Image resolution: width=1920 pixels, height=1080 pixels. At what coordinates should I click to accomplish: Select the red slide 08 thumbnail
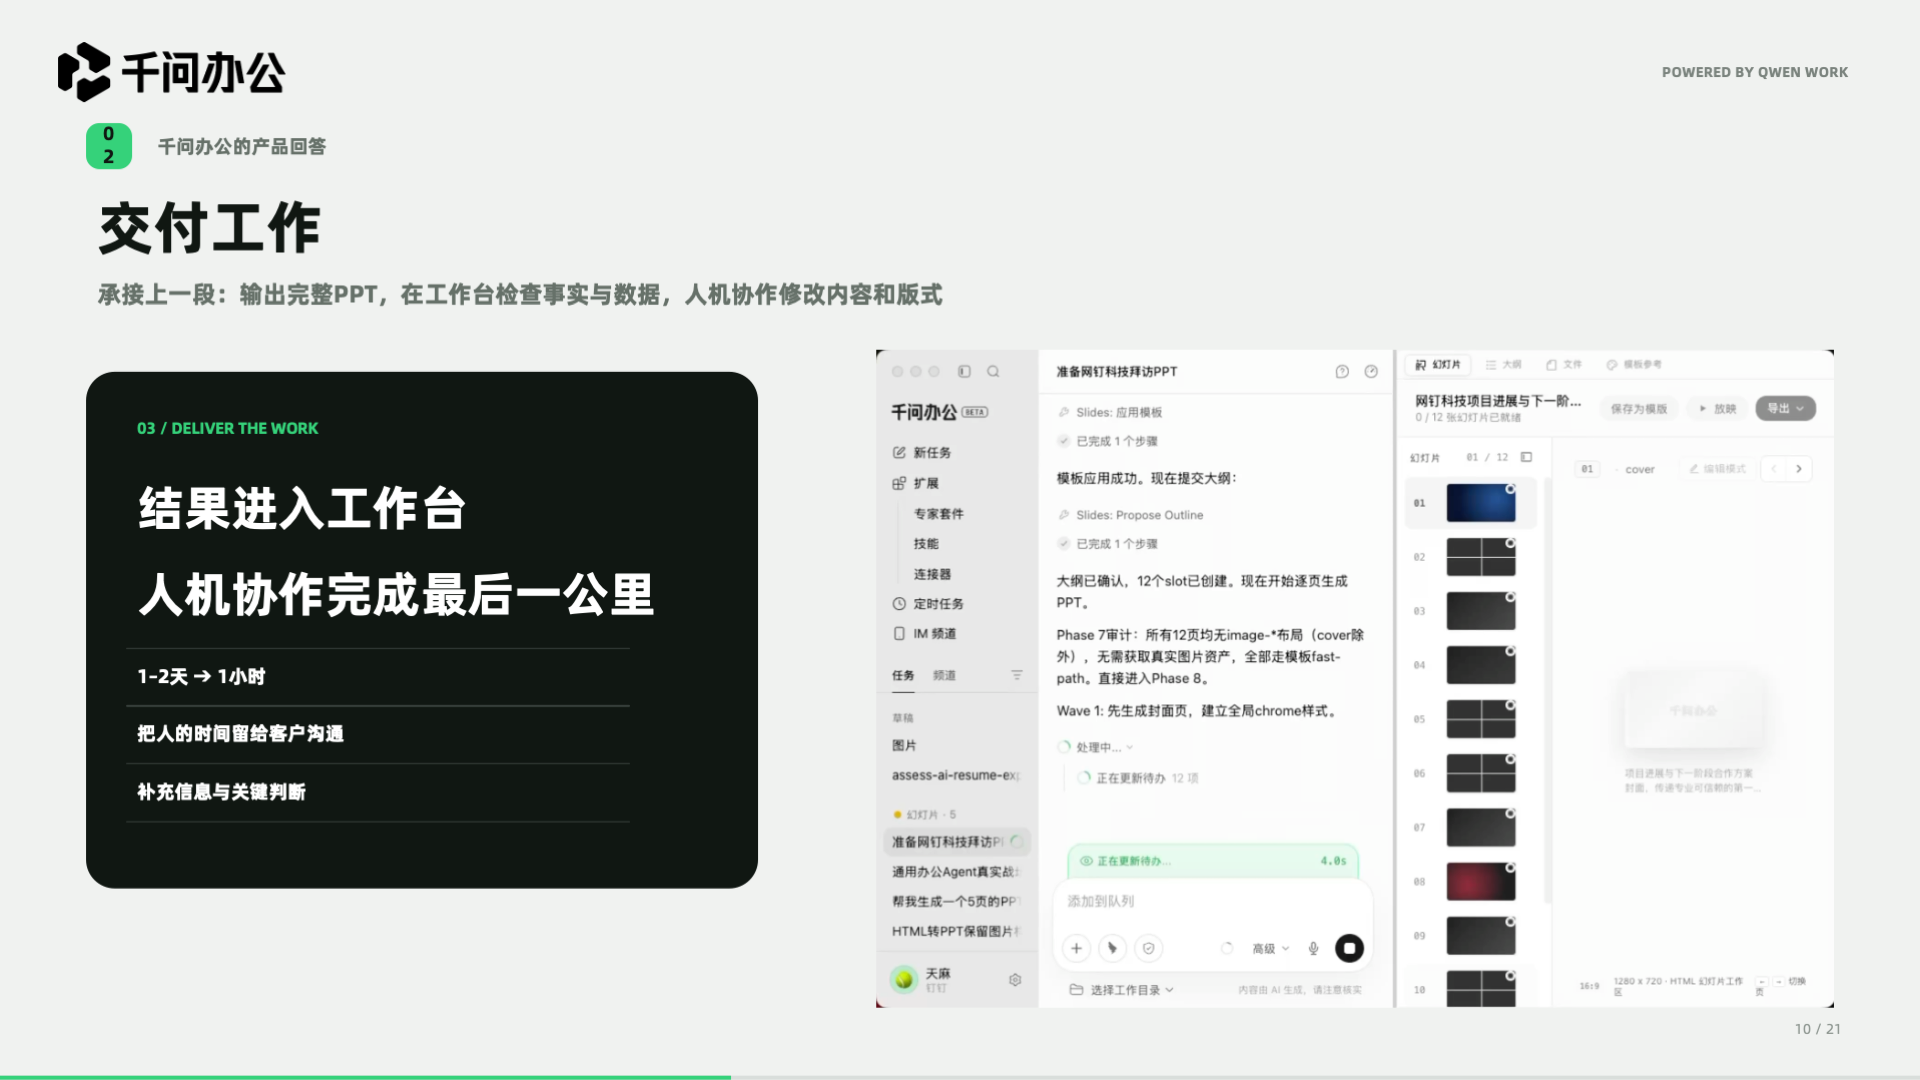point(1481,881)
